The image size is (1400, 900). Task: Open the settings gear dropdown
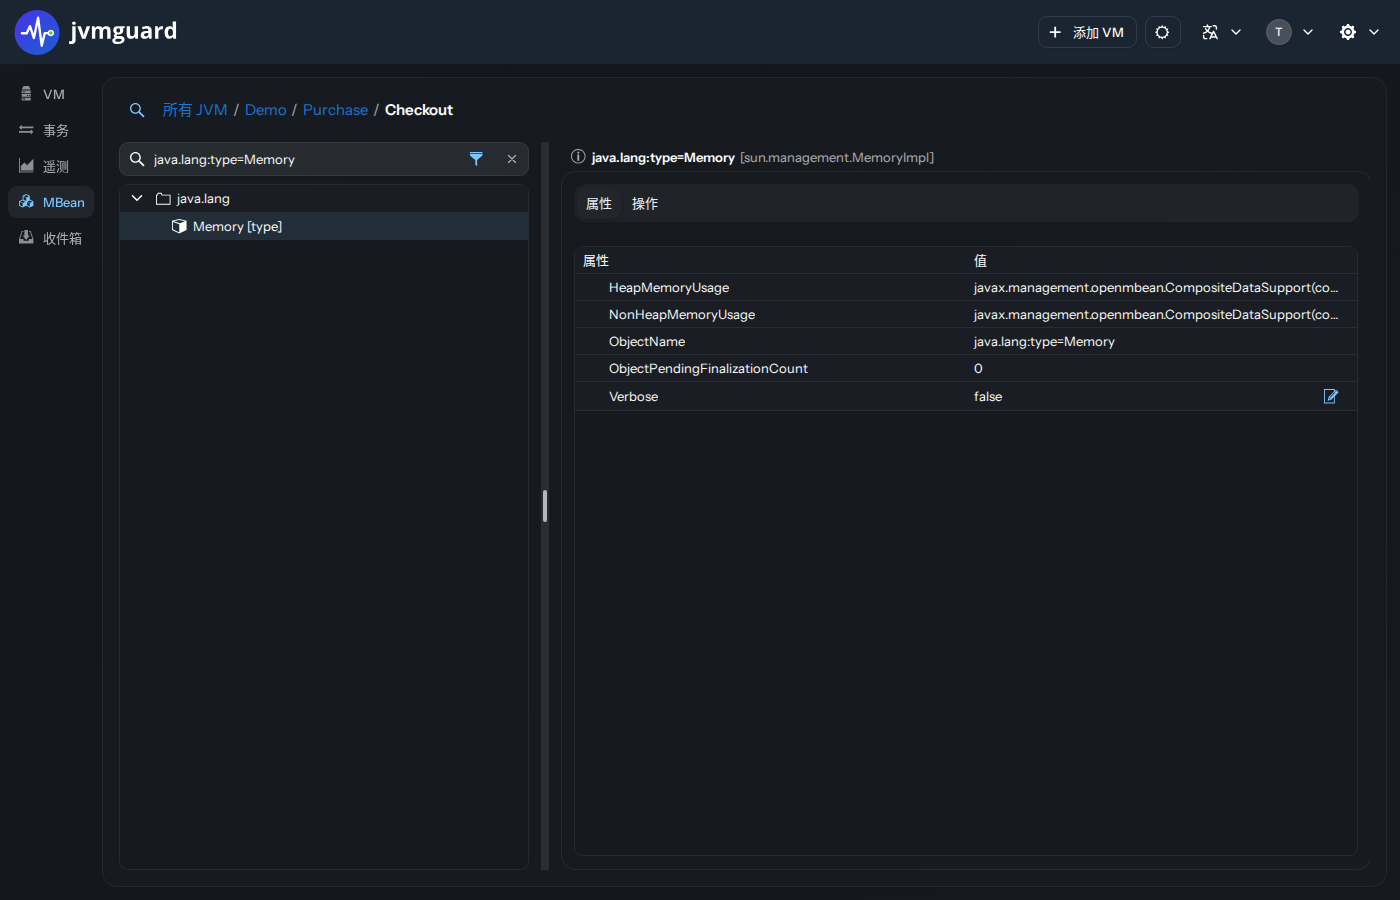pyautogui.click(x=1359, y=32)
